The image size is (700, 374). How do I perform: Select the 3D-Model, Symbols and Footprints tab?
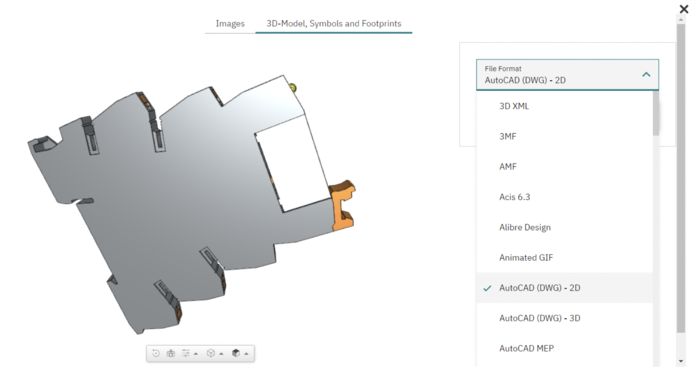(x=334, y=24)
